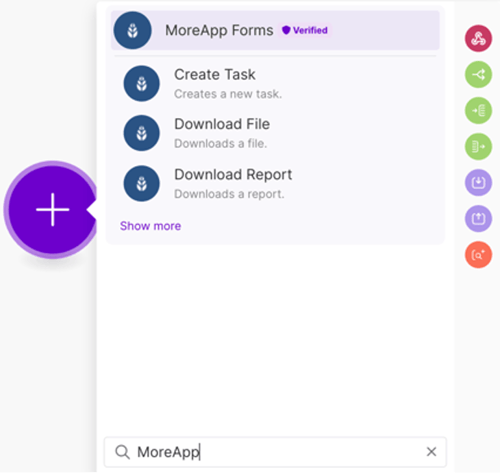This screenshot has width=500, height=473.
Task: Click the Verified badge
Action: click(305, 30)
